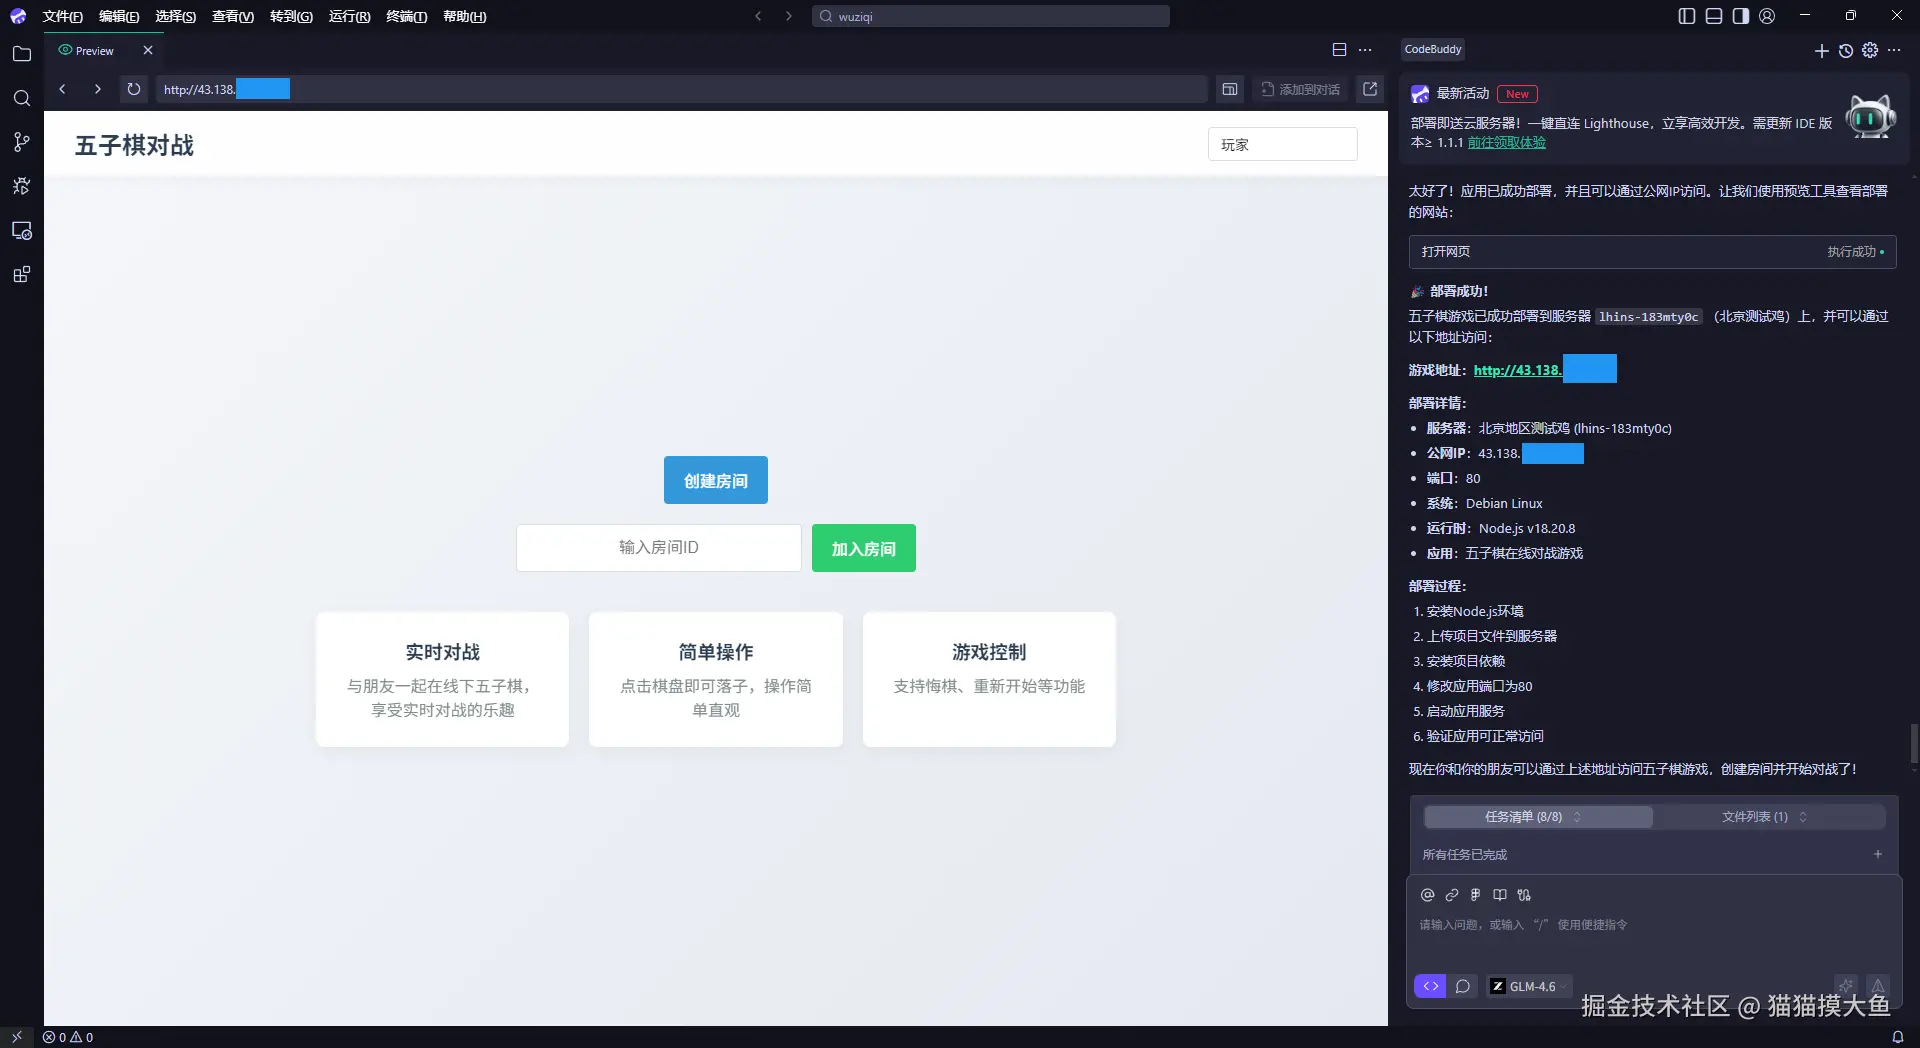Open the 文件(F) menu

(x=62, y=16)
